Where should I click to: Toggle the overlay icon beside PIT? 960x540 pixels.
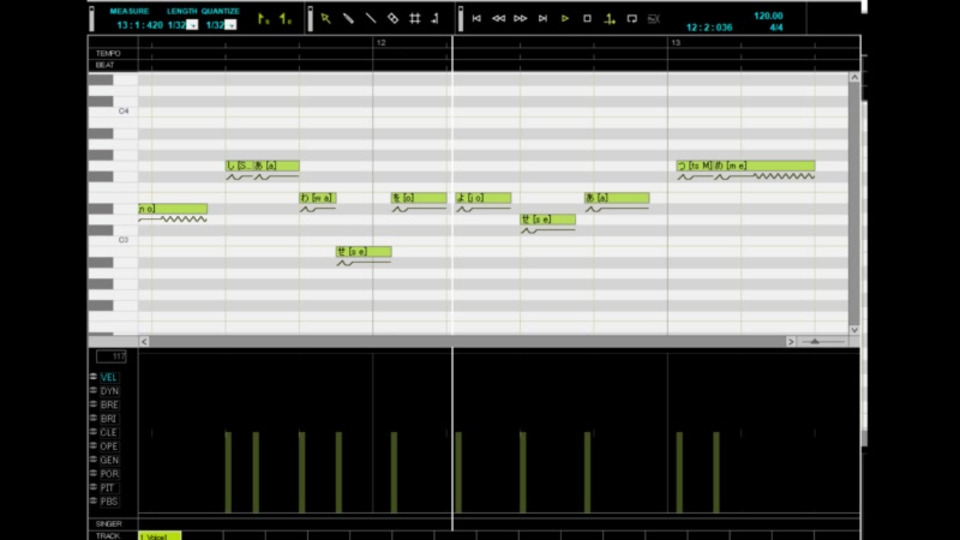click(x=94, y=487)
